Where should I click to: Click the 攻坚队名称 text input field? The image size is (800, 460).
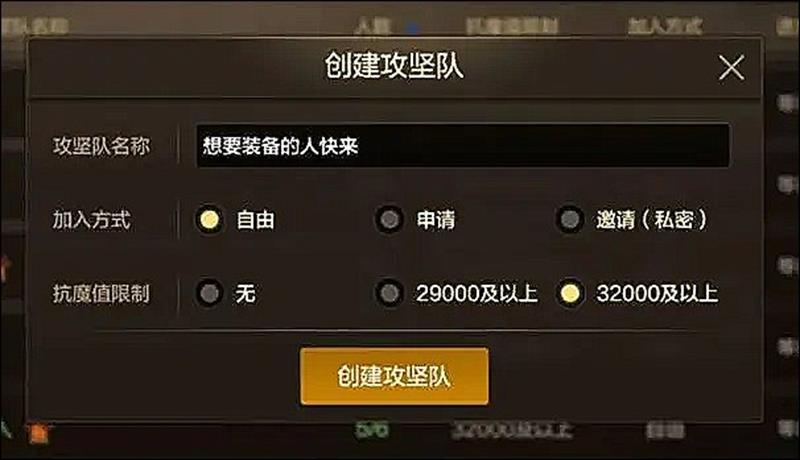(x=463, y=146)
